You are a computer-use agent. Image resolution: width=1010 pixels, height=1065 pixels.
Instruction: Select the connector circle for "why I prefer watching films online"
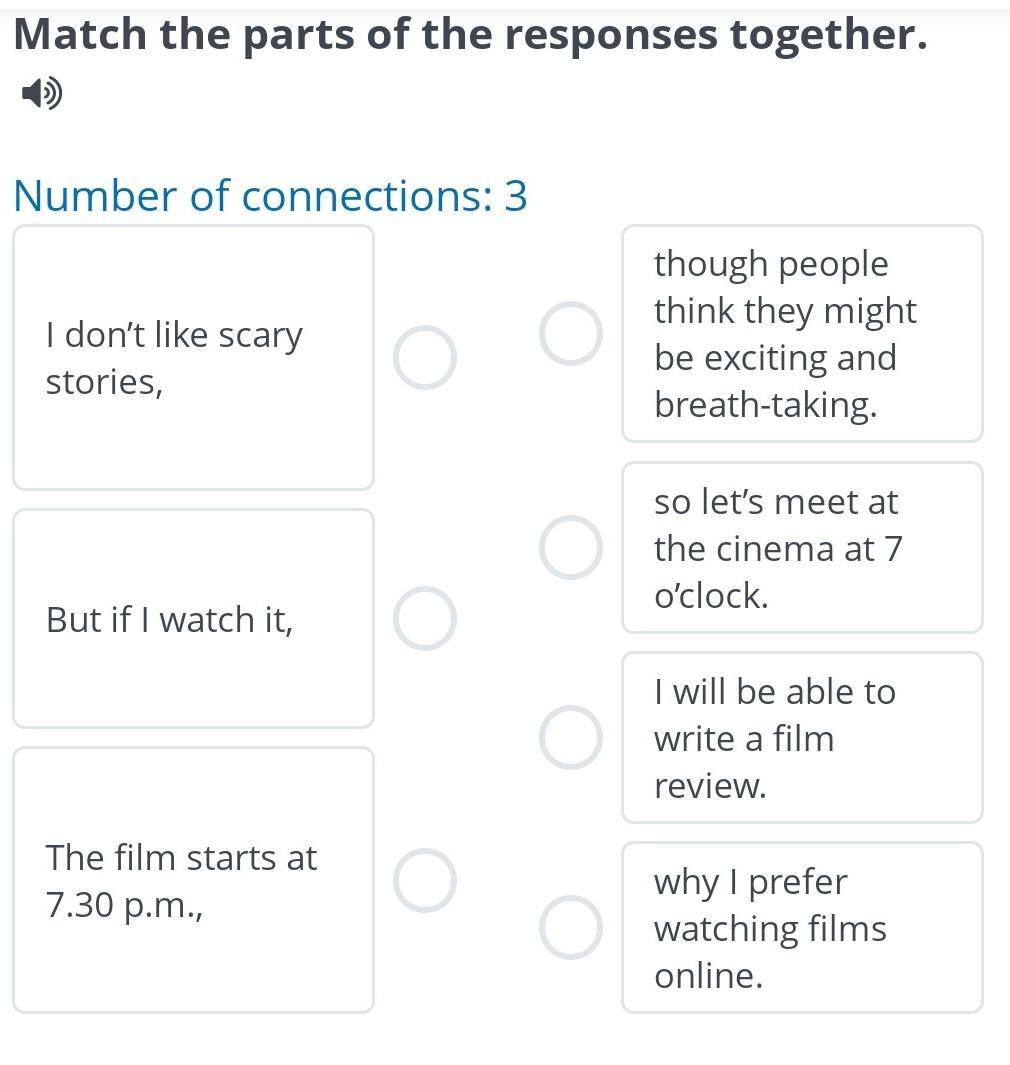[571, 928]
